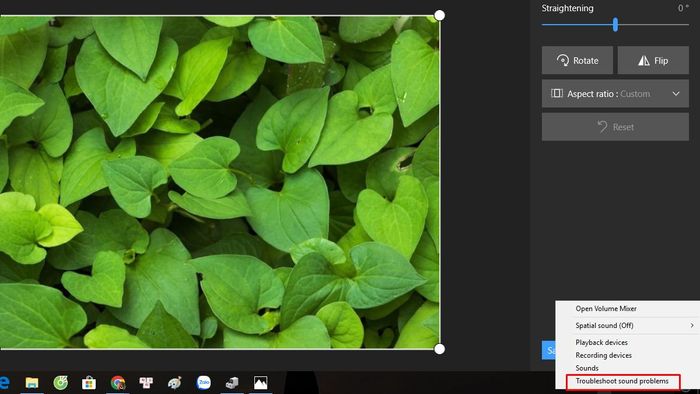Open Volume Mixer from context menu

(x=606, y=308)
